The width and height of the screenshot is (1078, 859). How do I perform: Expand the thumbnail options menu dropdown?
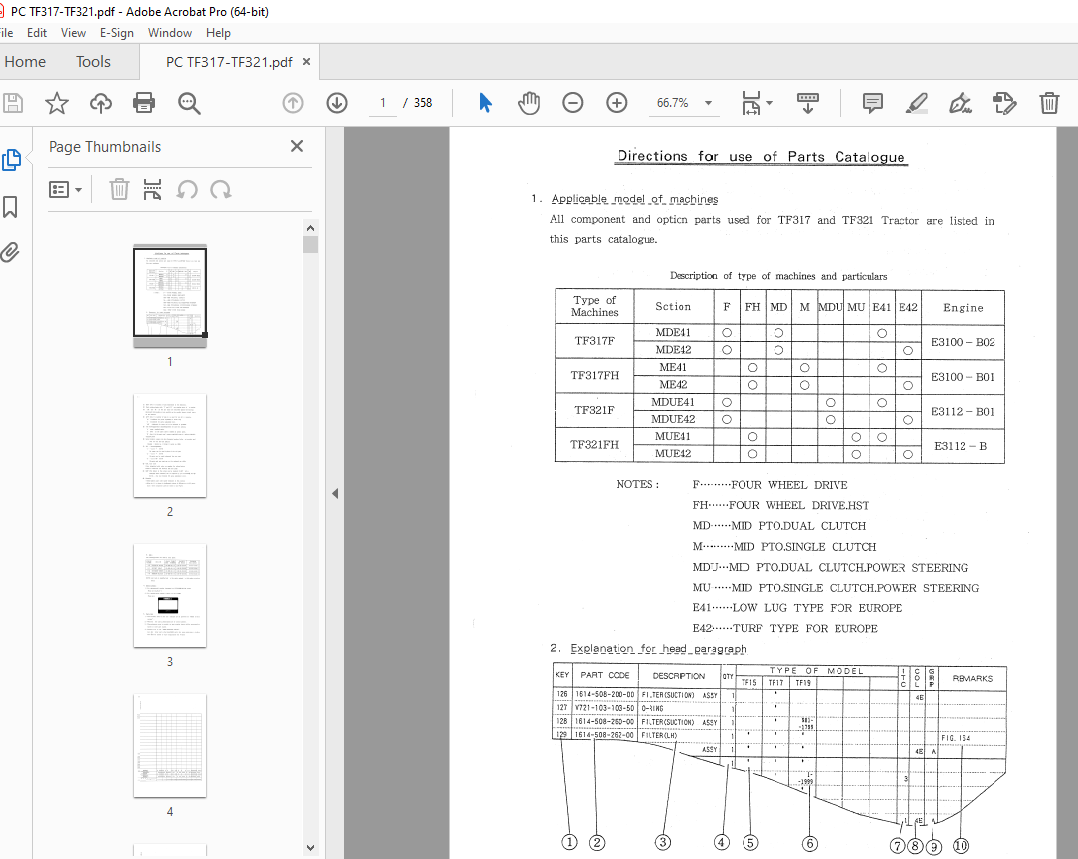coord(66,189)
